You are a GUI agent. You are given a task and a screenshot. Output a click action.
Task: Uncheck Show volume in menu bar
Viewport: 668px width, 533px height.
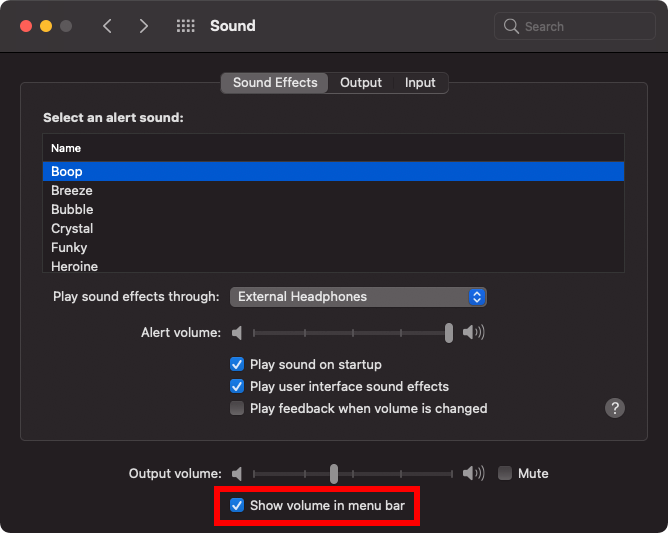click(x=237, y=505)
